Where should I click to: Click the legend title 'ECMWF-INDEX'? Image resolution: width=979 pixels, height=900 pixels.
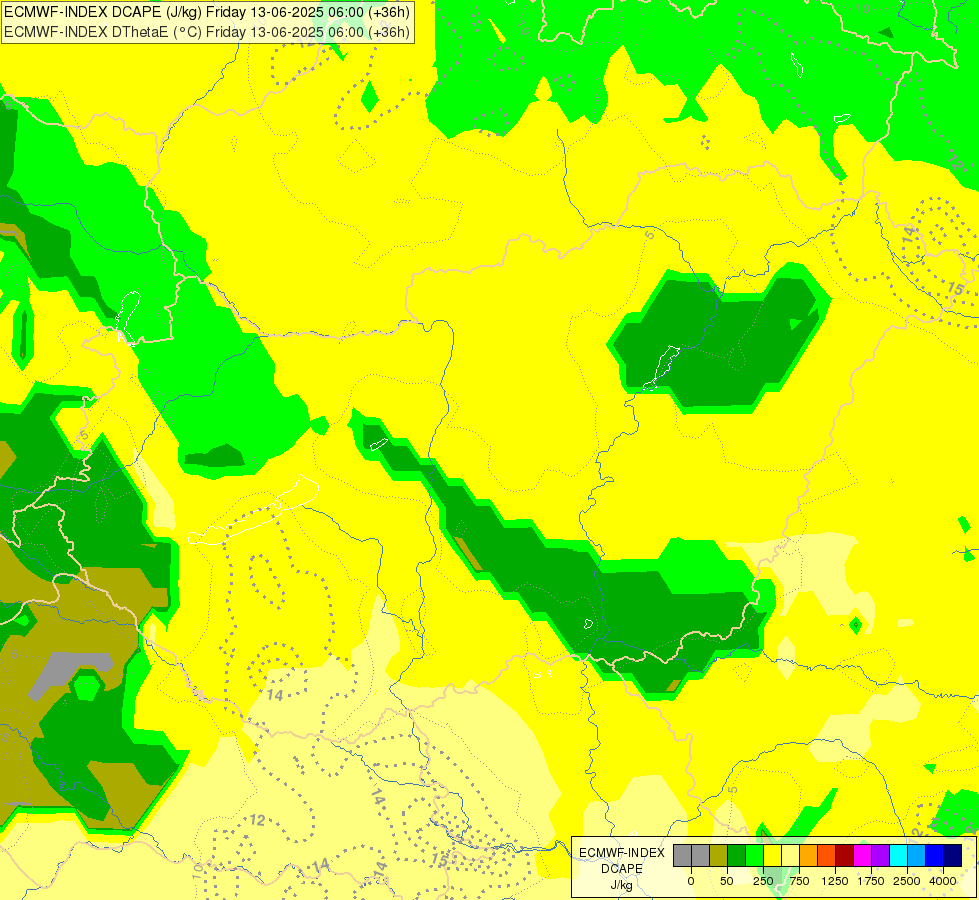coord(622,853)
